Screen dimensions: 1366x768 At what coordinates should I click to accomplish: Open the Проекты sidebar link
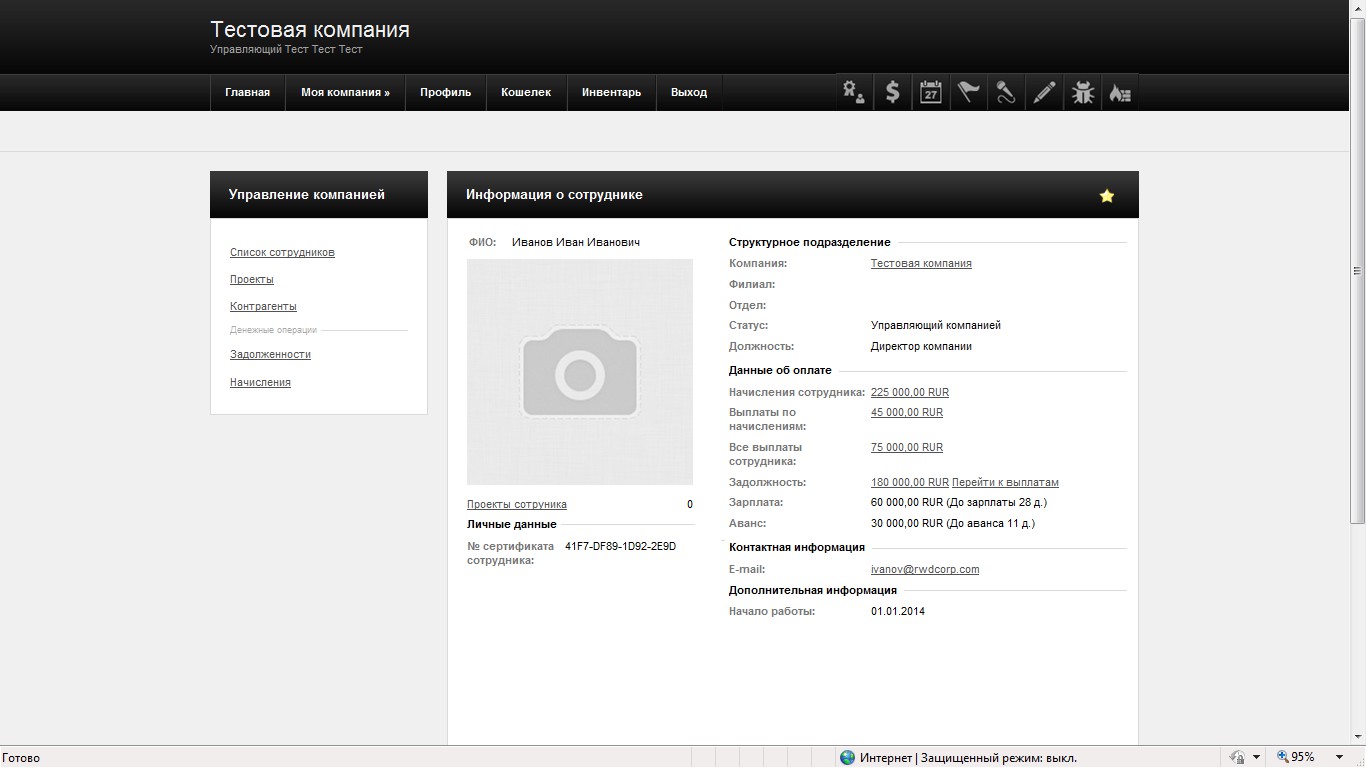[x=252, y=279]
